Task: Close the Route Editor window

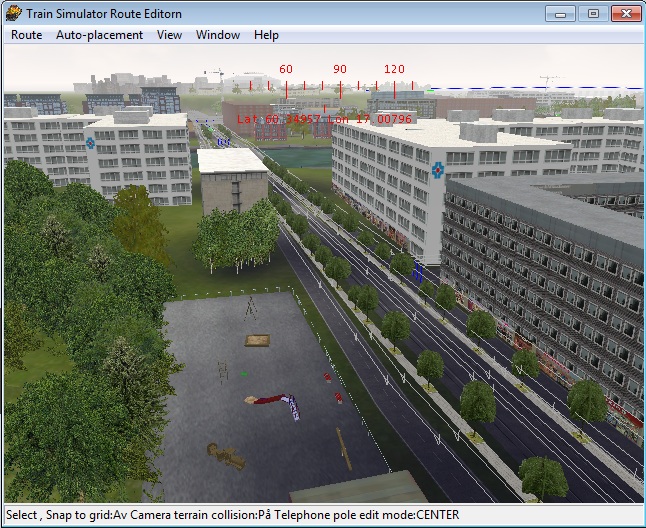Action: tap(624, 13)
